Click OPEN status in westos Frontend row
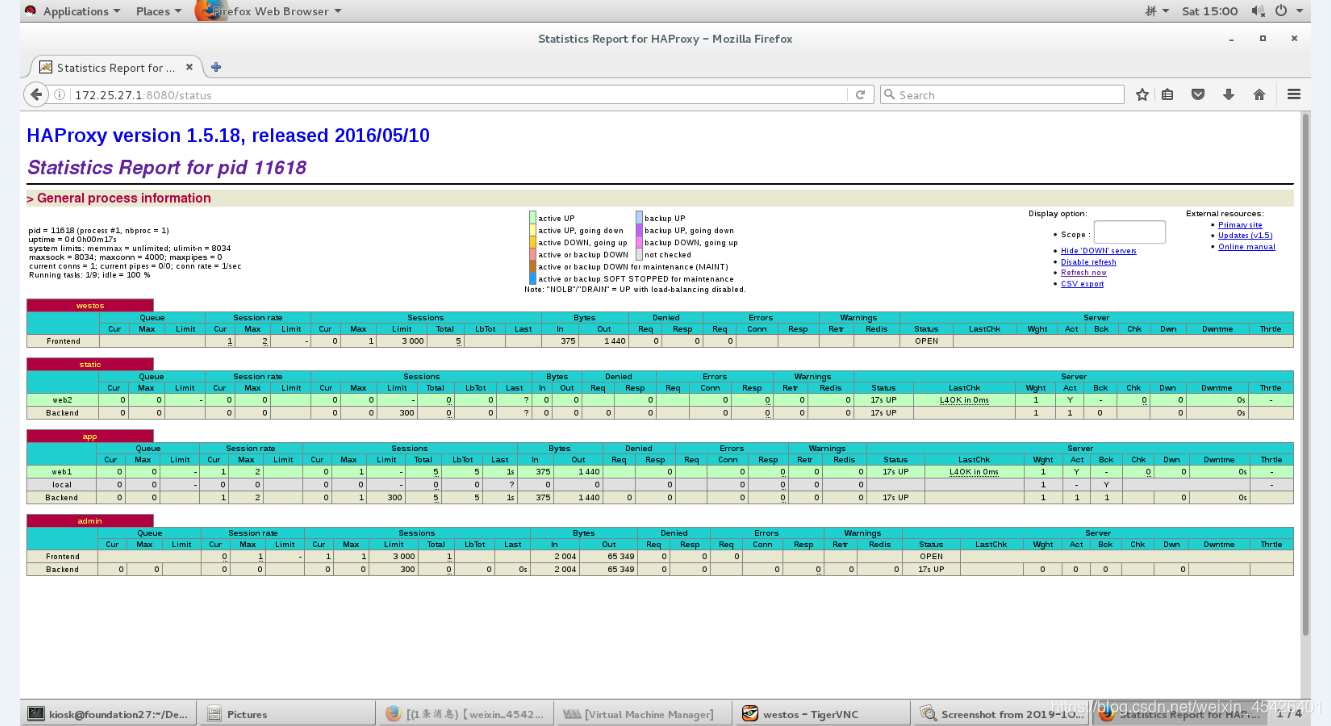 pos(926,341)
